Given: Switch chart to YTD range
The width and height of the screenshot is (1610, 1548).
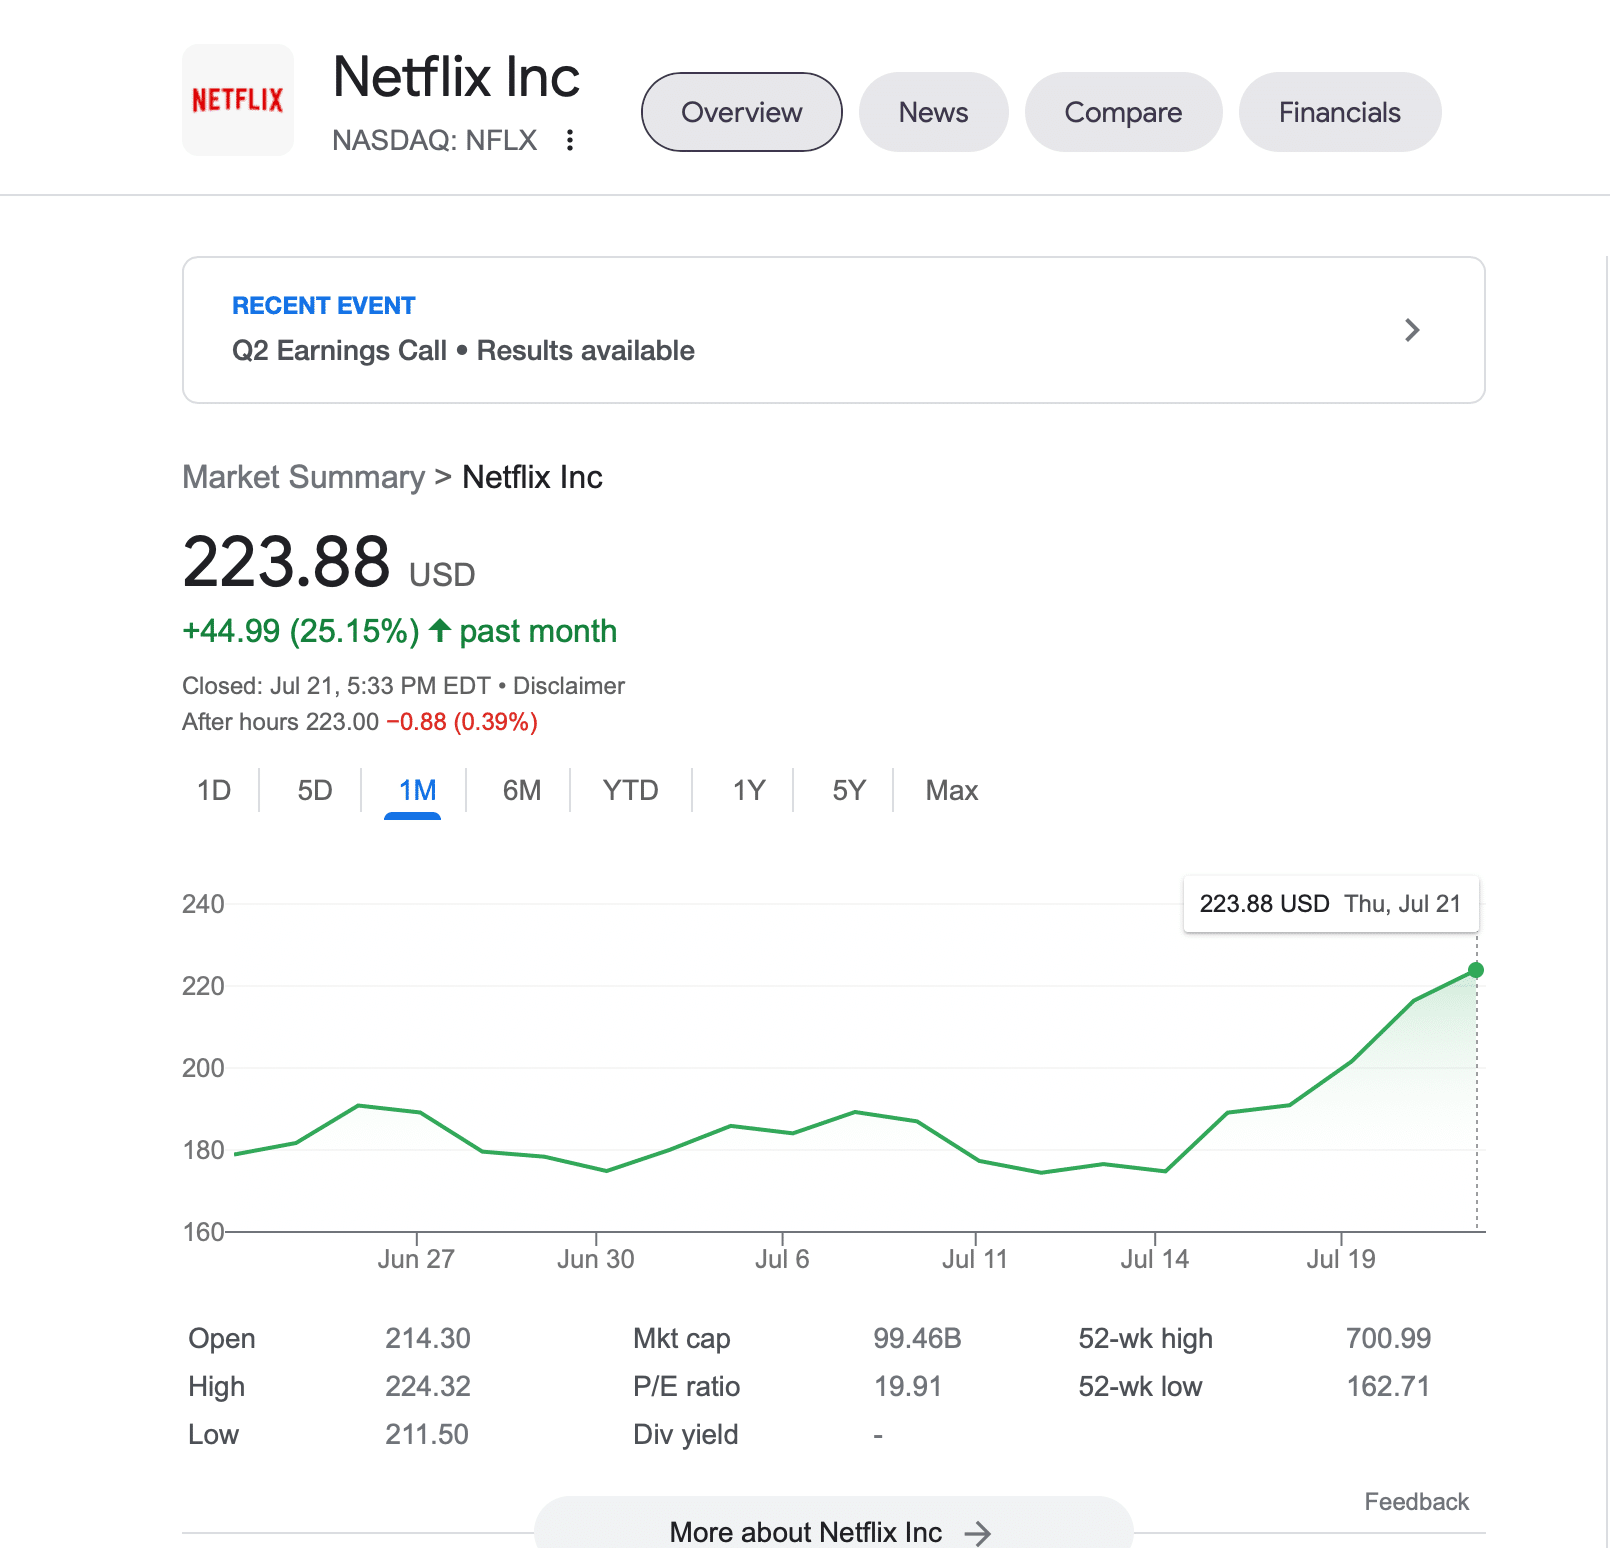Looking at the screenshot, I should (x=631, y=790).
